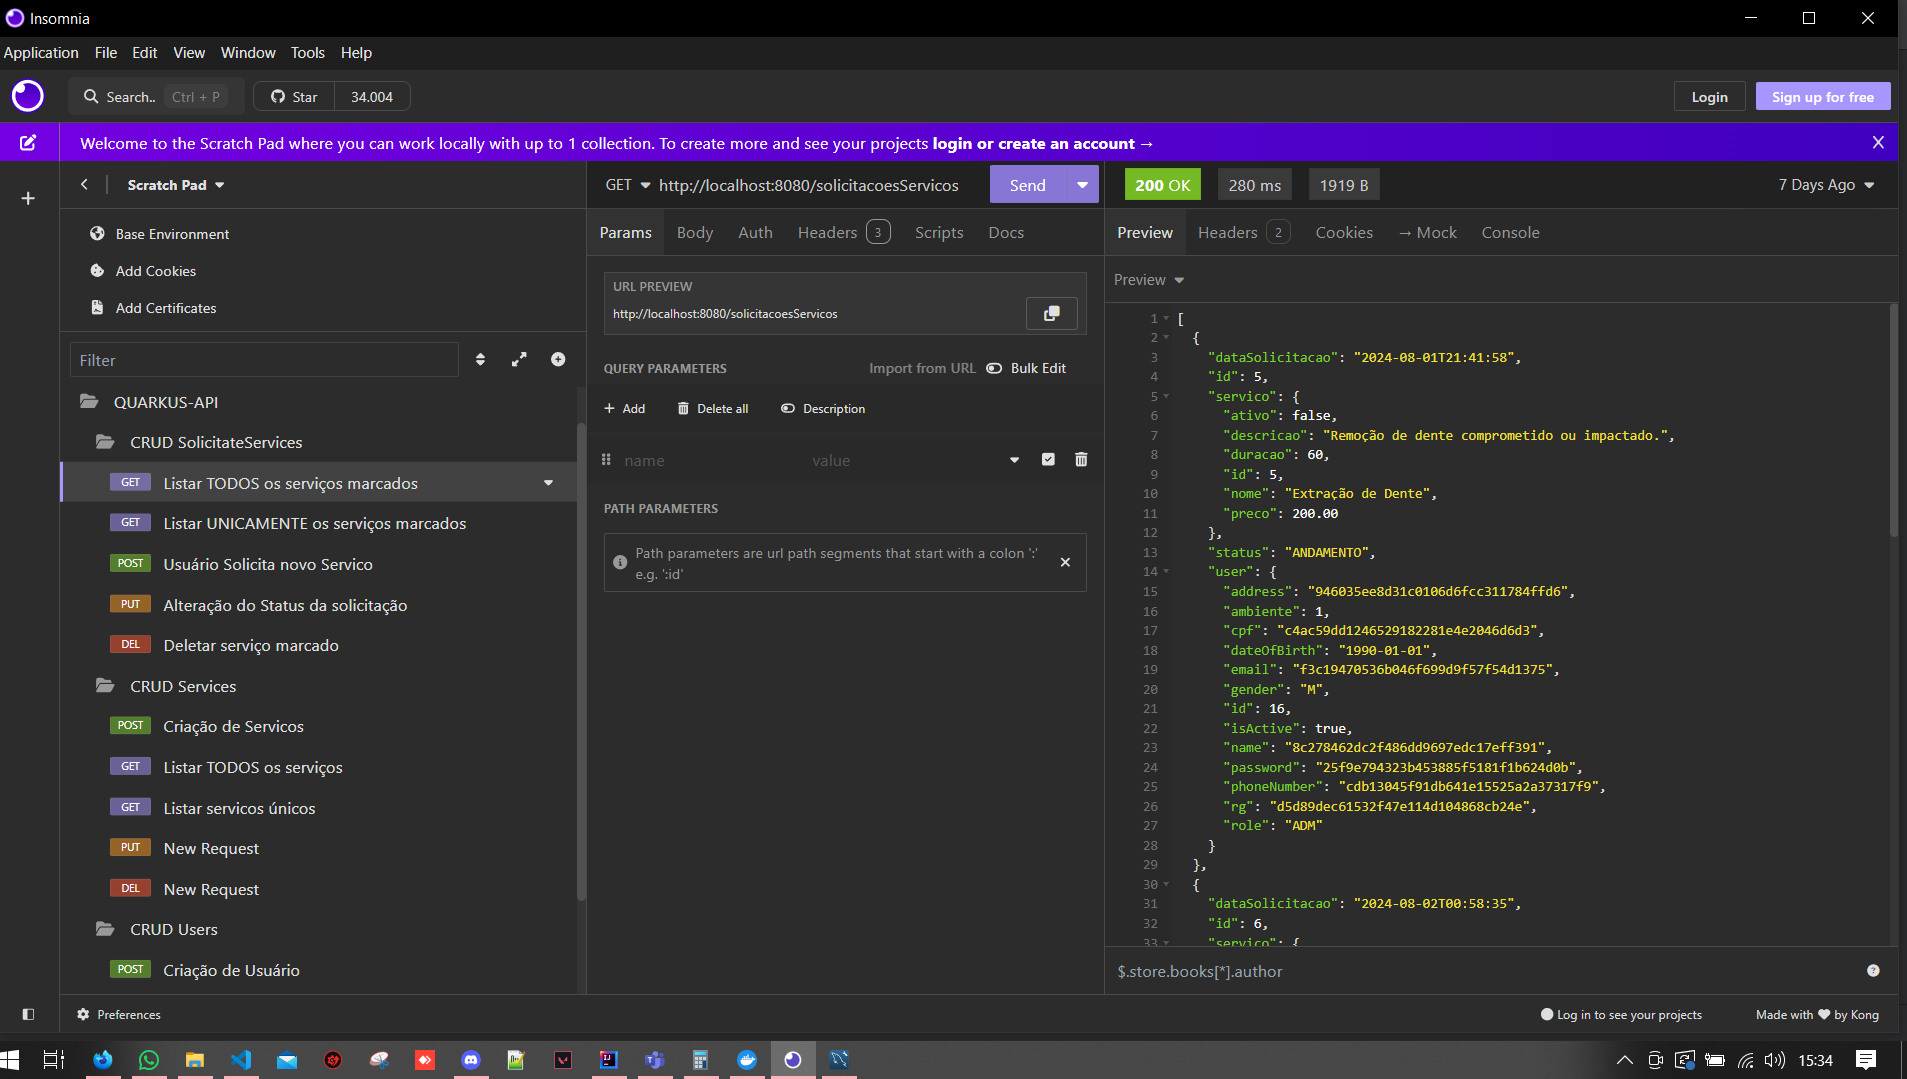Send the GET request
The height and width of the screenshot is (1079, 1907).
pyautogui.click(x=1027, y=185)
